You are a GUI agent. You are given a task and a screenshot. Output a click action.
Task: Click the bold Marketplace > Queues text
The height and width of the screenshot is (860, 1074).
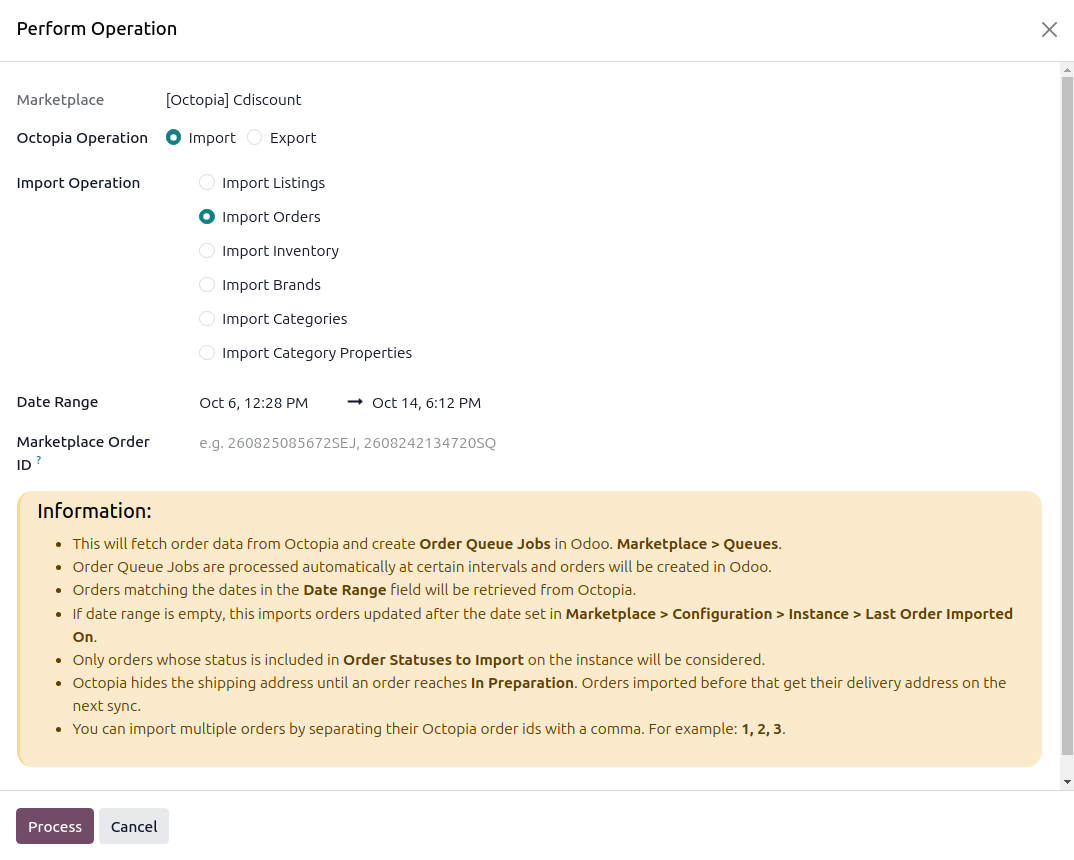[x=697, y=544]
